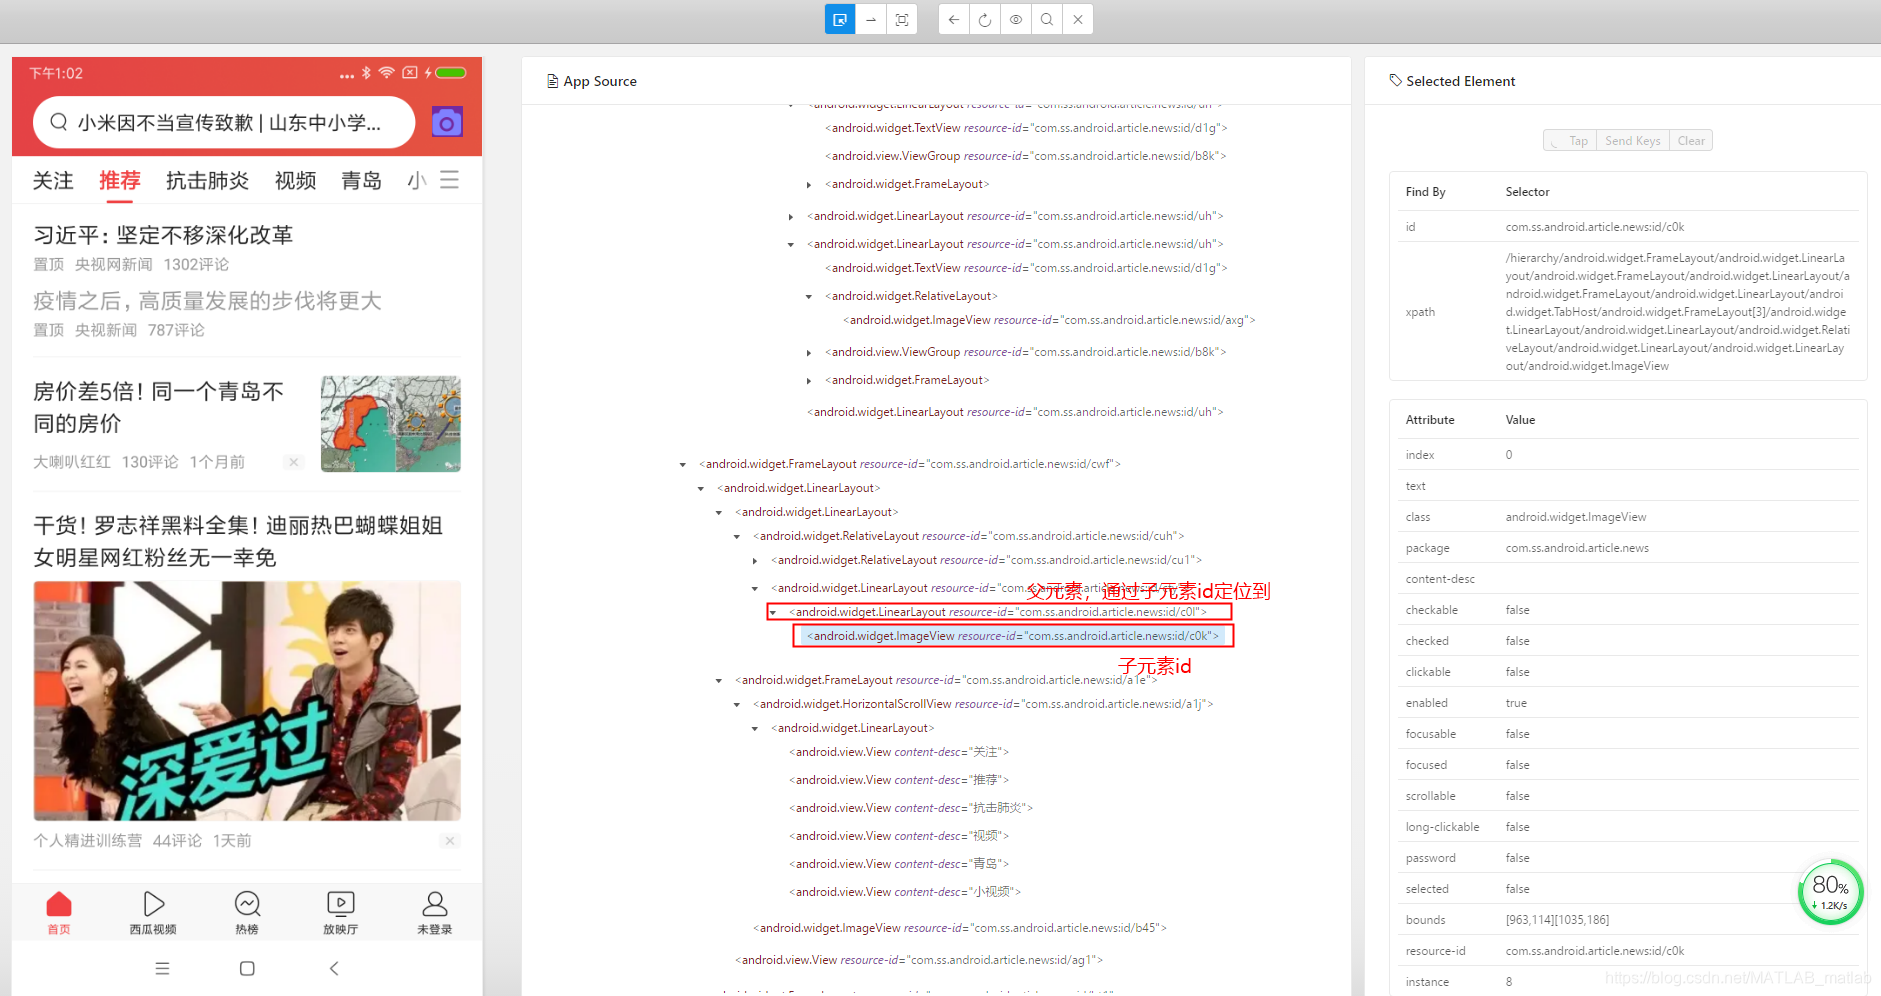Tap Android square home button
The image size is (1881, 996).
coord(247,968)
